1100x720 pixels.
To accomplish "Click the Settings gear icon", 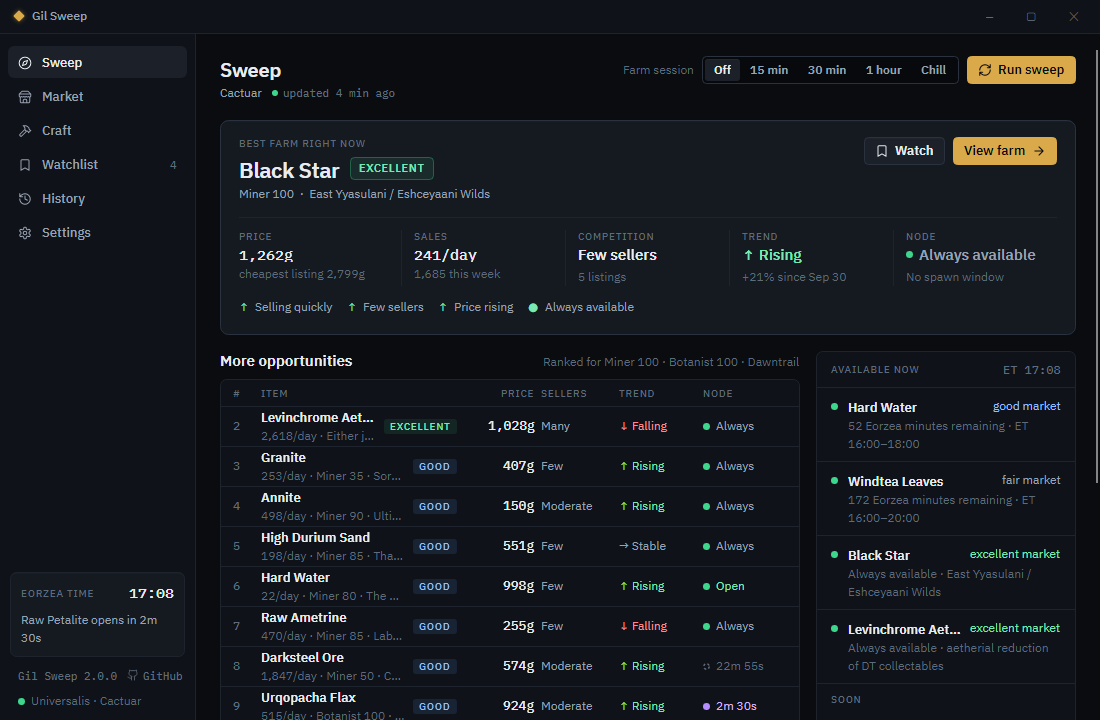I will pos(25,233).
